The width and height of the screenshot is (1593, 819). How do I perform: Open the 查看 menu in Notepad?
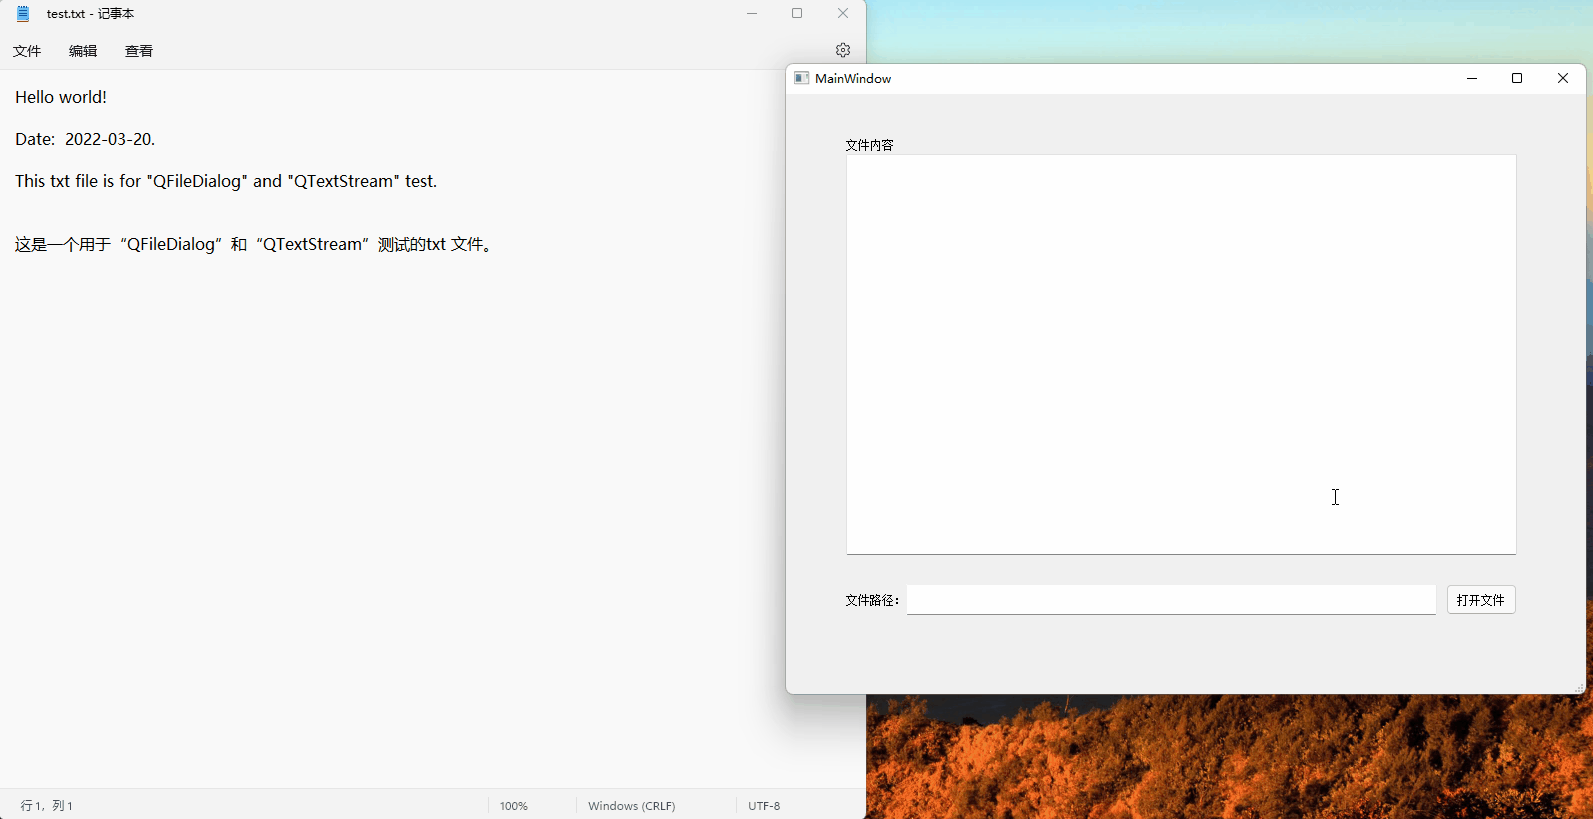[139, 51]
